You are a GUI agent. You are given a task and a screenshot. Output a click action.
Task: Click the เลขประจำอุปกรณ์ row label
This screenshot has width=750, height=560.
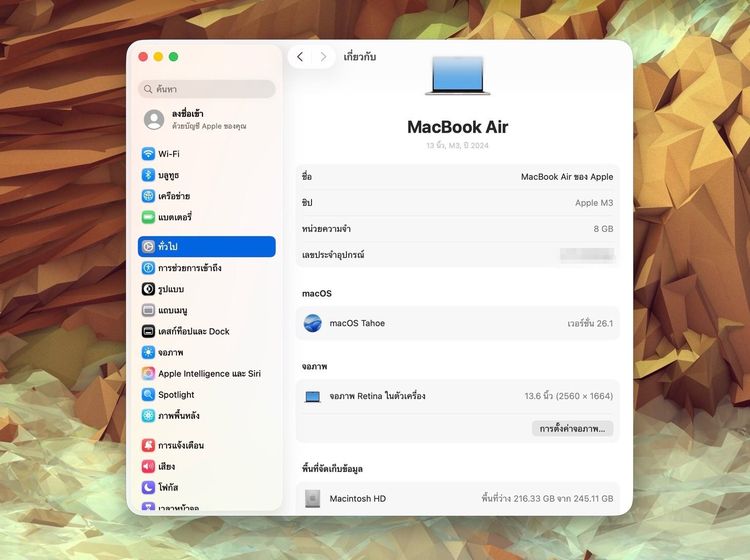point(333,254)
